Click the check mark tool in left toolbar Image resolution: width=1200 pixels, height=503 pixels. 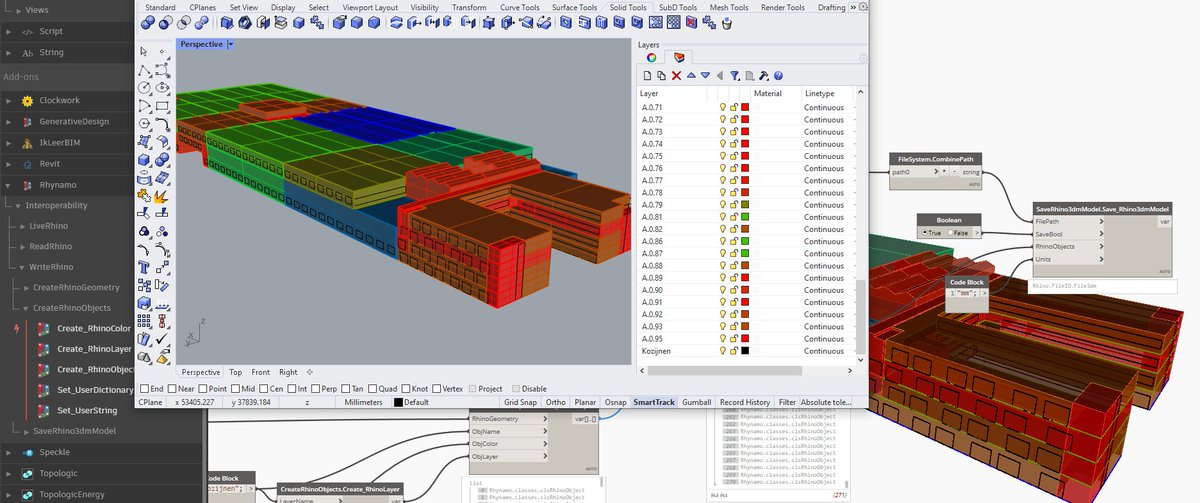(x=162, y=340)
